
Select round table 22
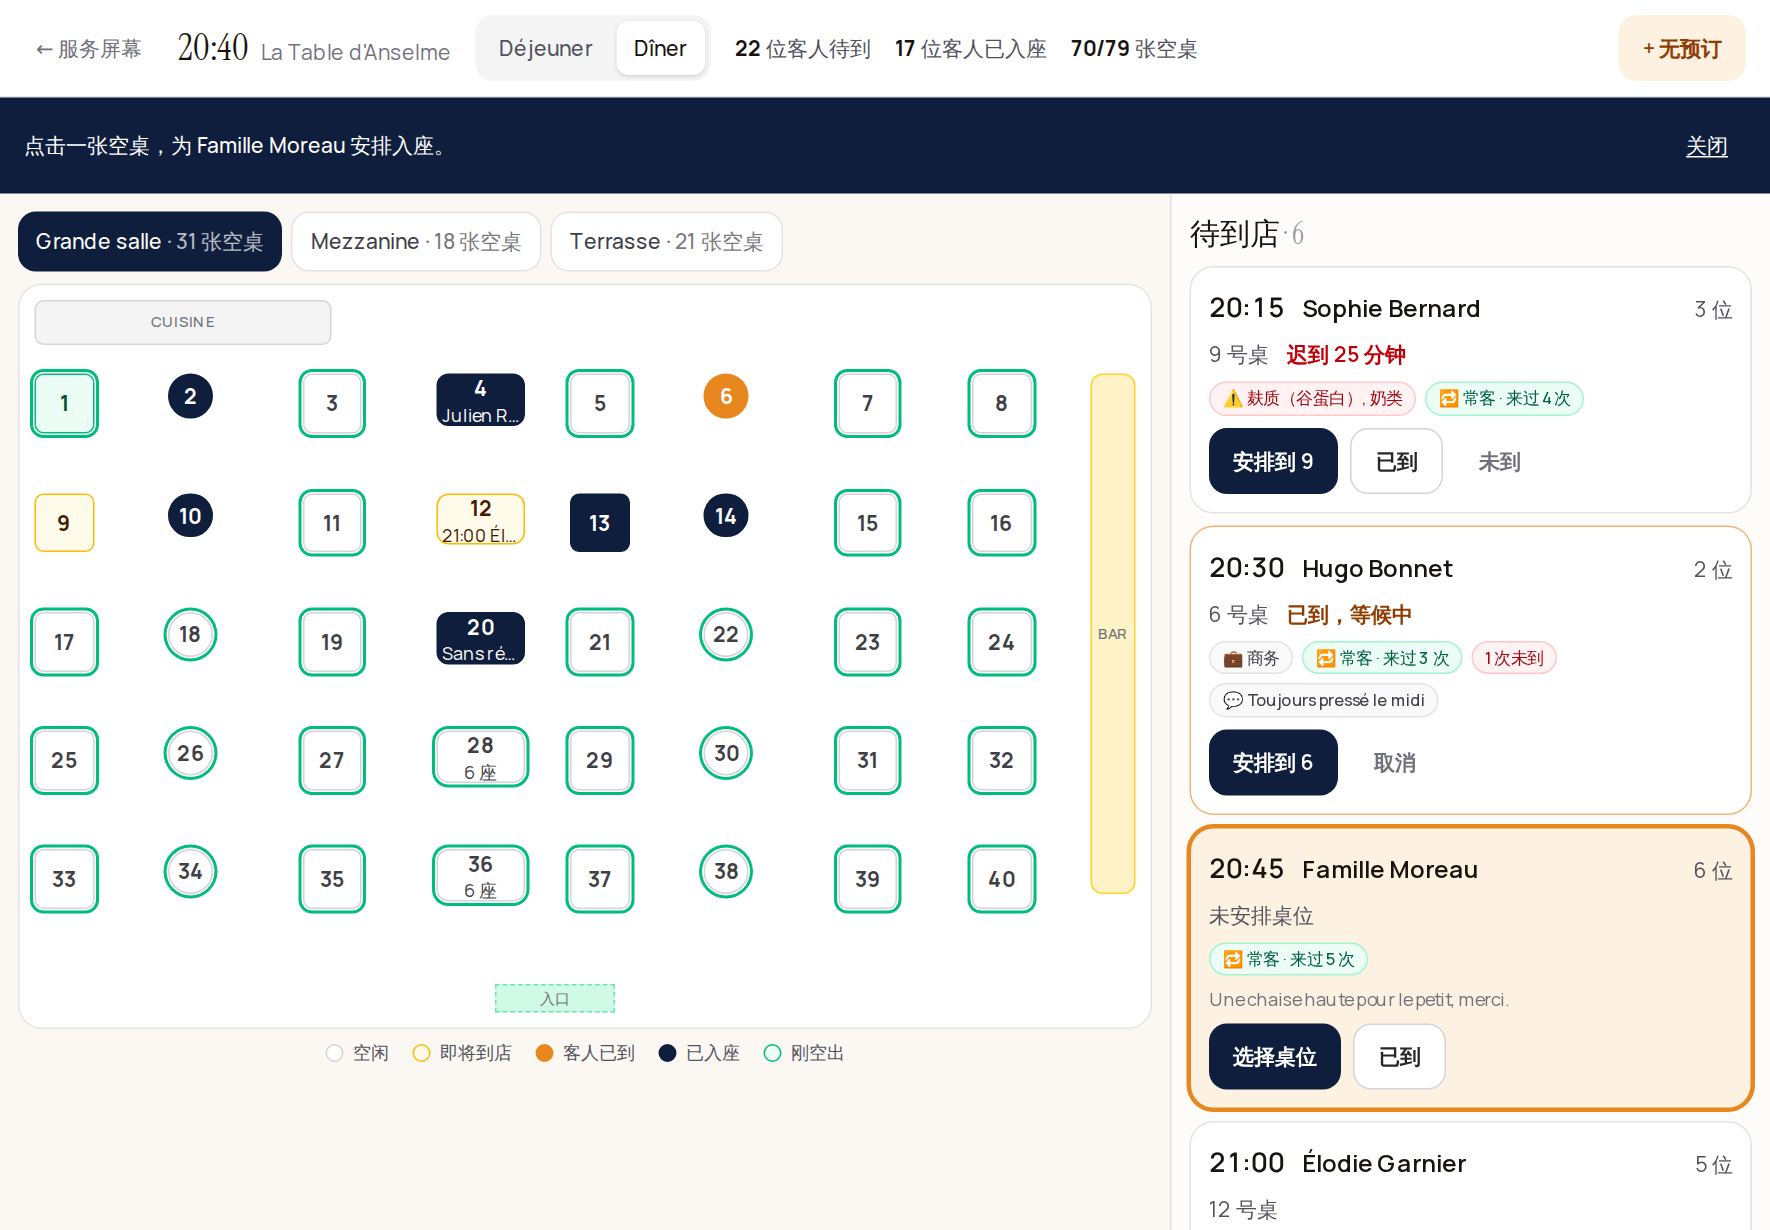726,634
